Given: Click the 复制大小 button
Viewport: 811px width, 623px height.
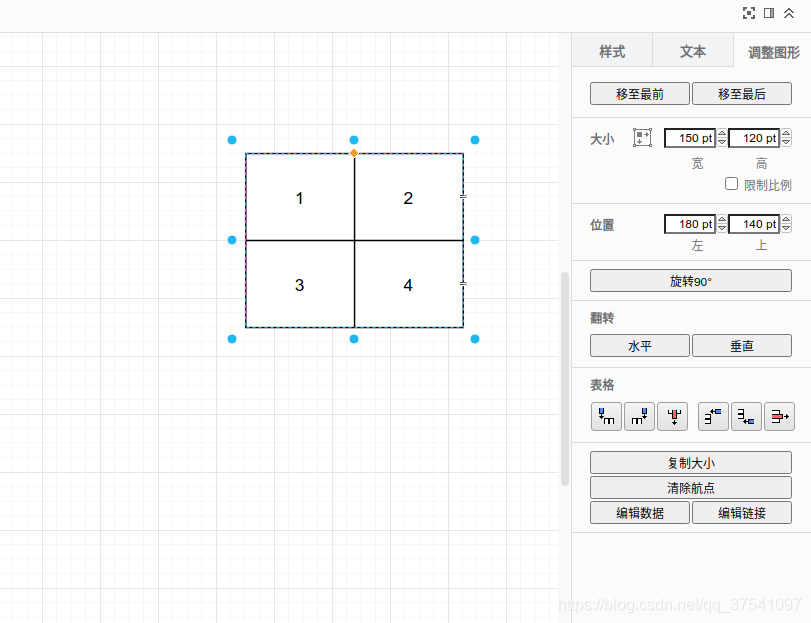Looking at the screenshot, I should pyautogui.click(x=690, y=463).
